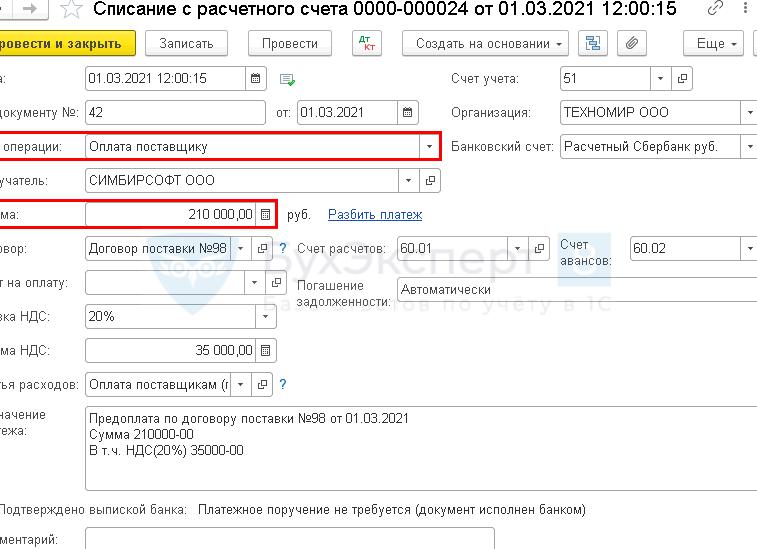Expand Банковский счет dropdown
The image size is (757, 549).
pyautogui.click(x=749, y=146)
